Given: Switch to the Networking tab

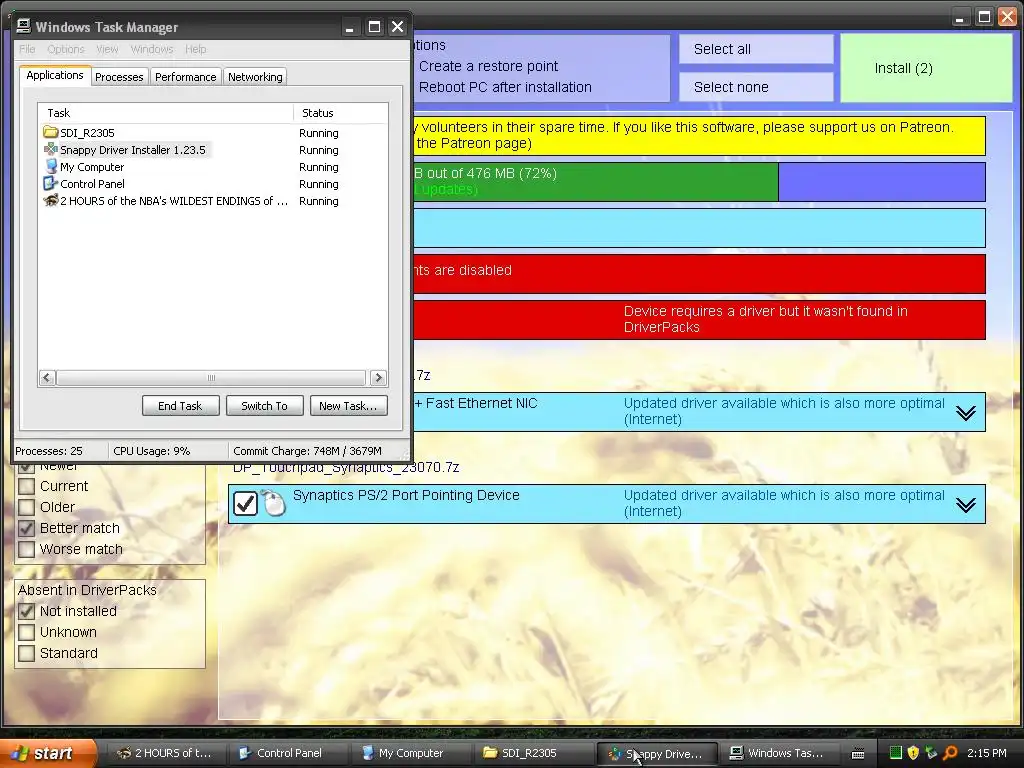Looking at the screenshot, I should [255, 76].
